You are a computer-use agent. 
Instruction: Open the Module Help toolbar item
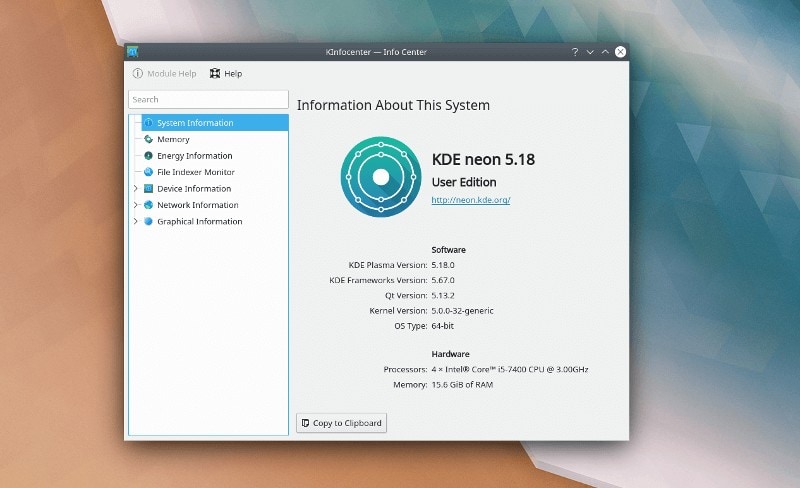164,74
